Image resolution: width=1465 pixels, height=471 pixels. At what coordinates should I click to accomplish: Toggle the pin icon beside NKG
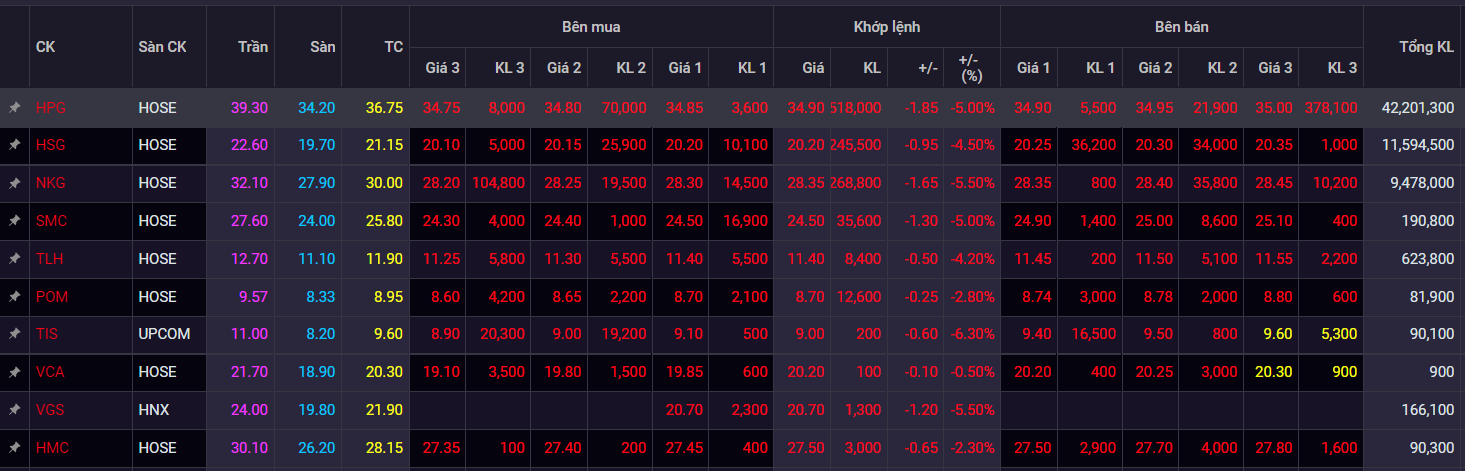[x=15, y=183]
